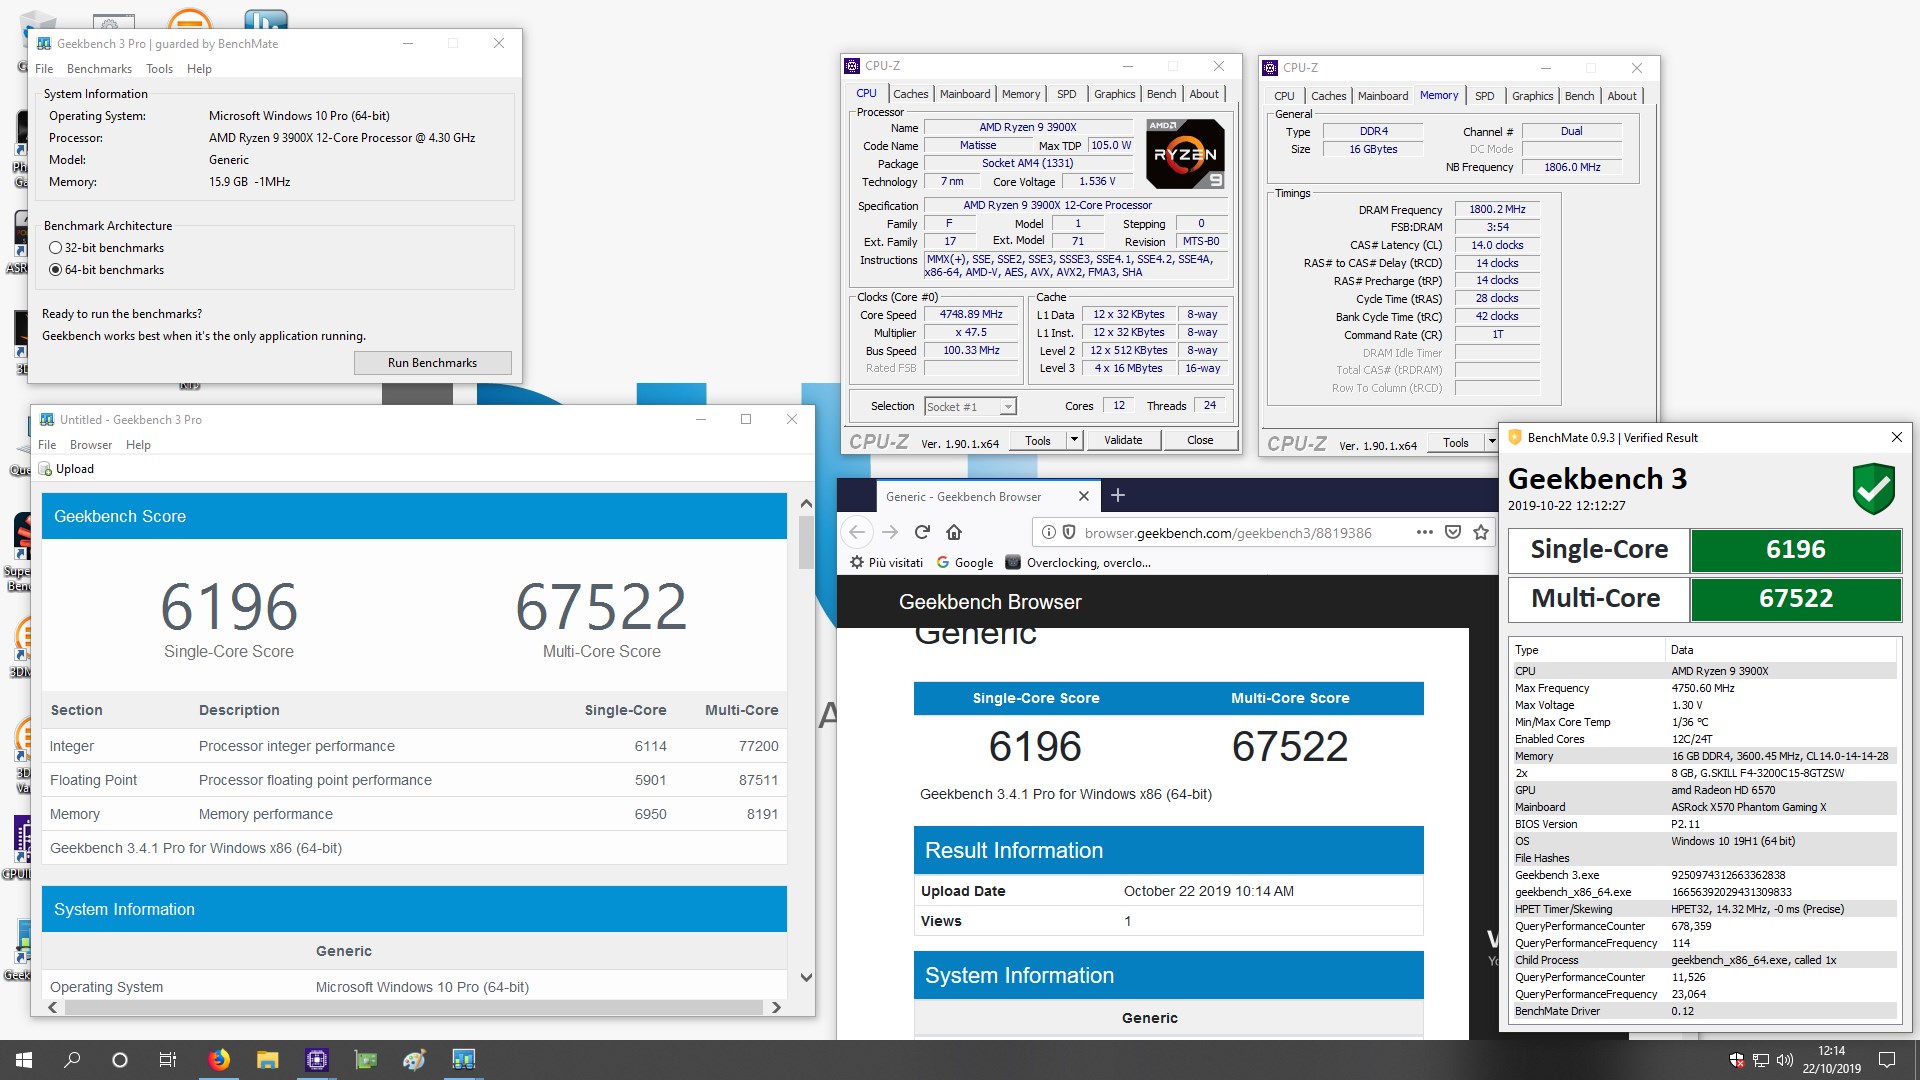Open notification center icon
Screen dimensions: 1920x1080
click(x=1887, y=1060)
